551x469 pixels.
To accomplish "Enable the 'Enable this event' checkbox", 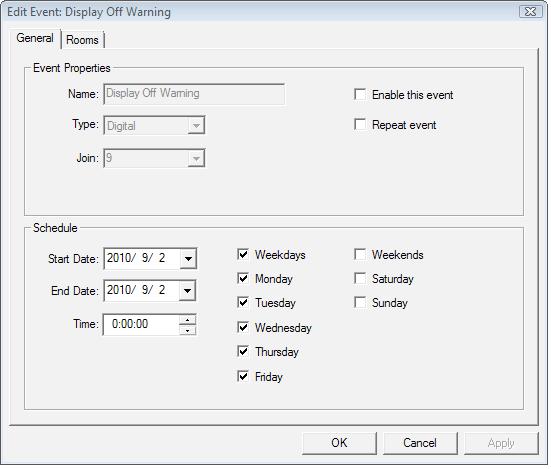I will (360, 94).
